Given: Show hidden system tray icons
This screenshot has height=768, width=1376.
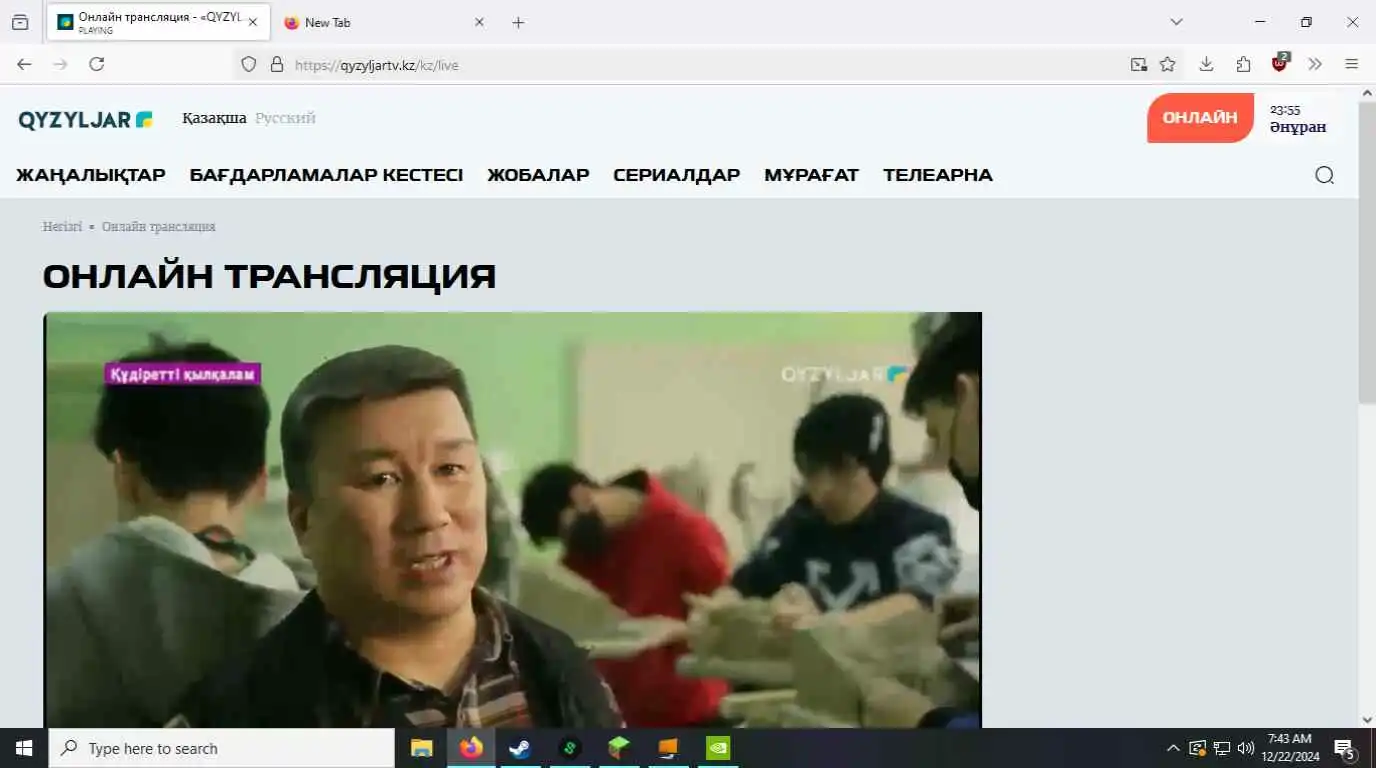Looking at the screenshot, I should [x=1173, y=748].
